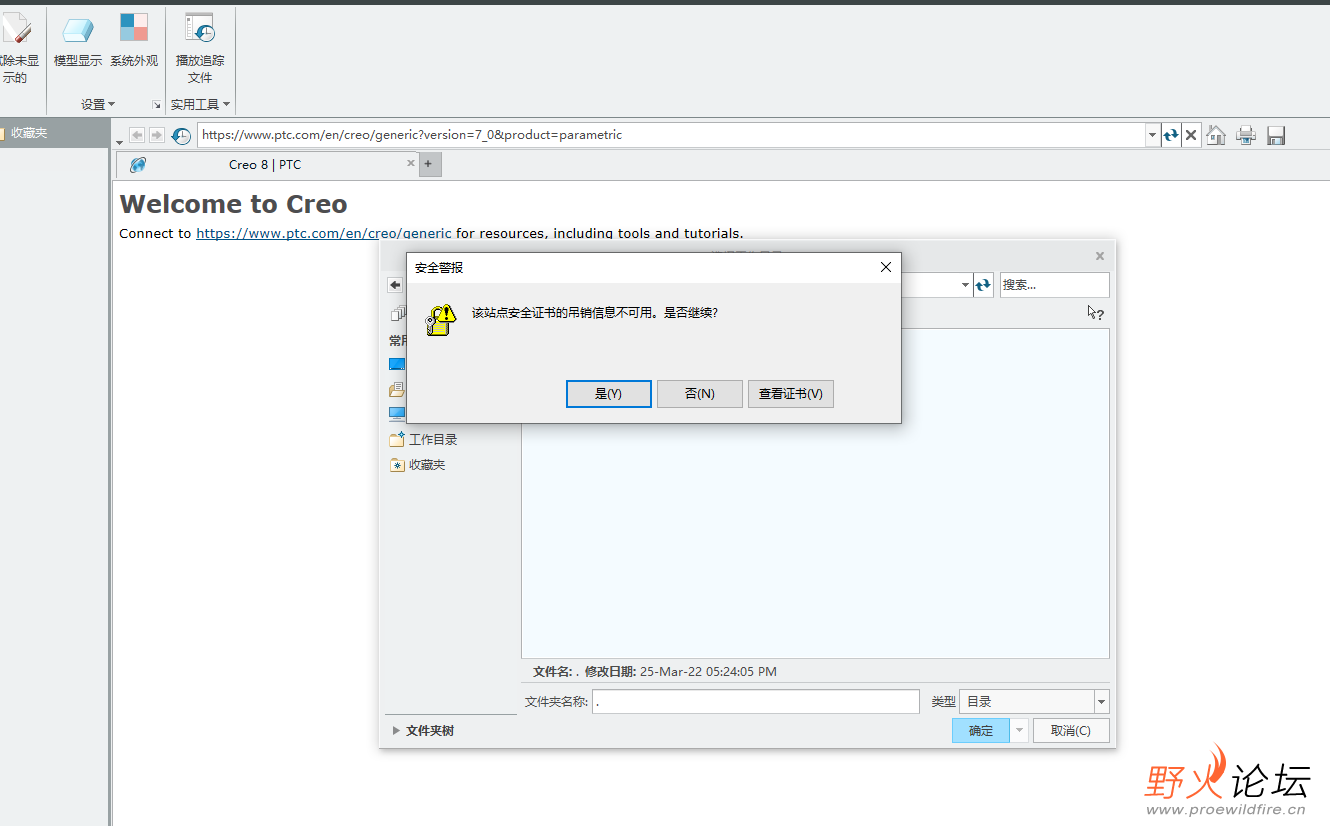Open the www.ptc.com/en/creo/generic link
1330x826 pixels.
pos(324,233)
